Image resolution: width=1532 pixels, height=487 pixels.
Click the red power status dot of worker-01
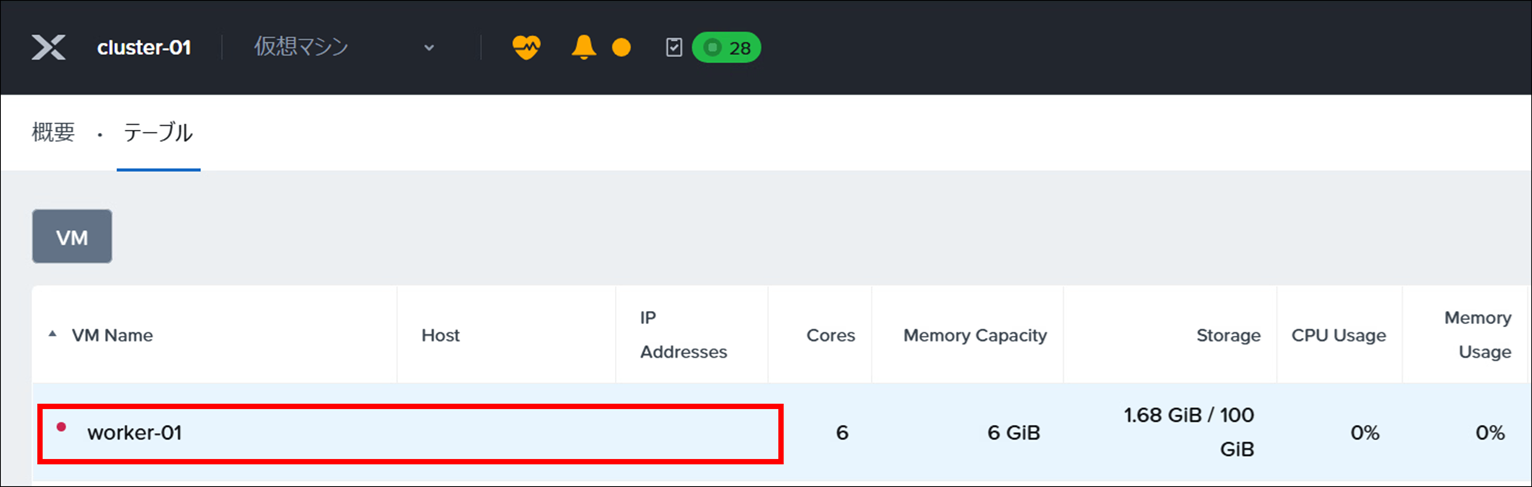61,427
